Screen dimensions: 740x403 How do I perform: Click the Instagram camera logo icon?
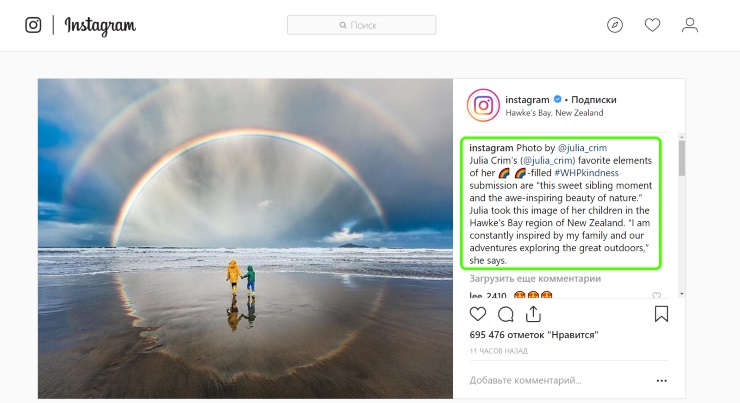[x=33, y=25]
